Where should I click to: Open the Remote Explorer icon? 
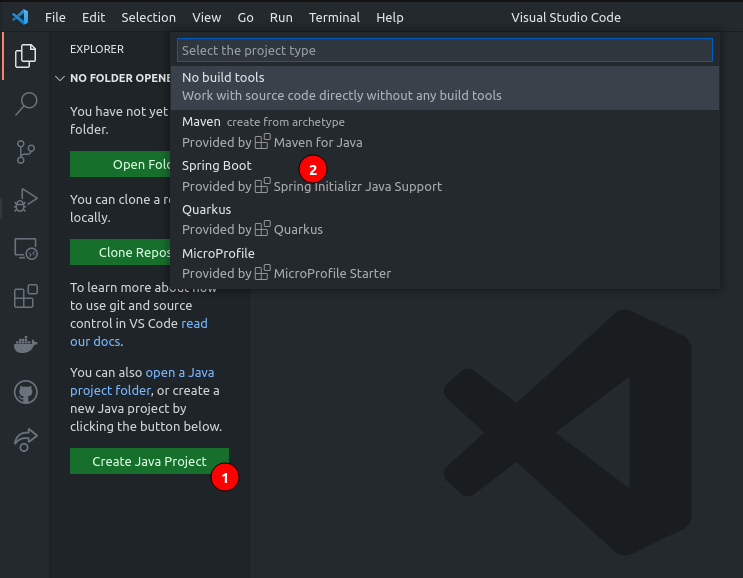[x=25, y=248]
